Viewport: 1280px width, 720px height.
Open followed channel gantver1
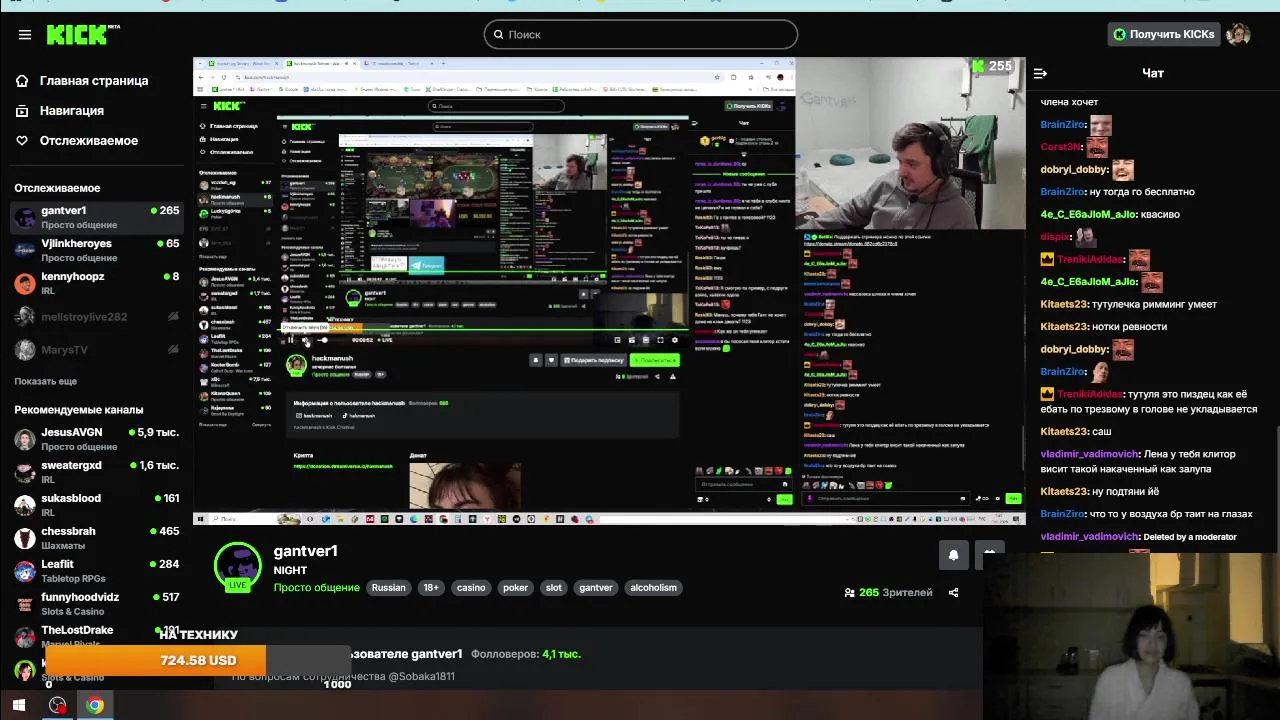(x=96, y=217)
